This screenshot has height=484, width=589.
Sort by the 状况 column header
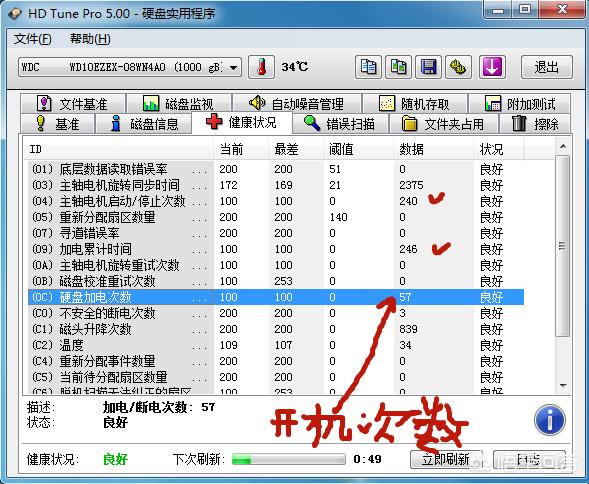(498, 149)
